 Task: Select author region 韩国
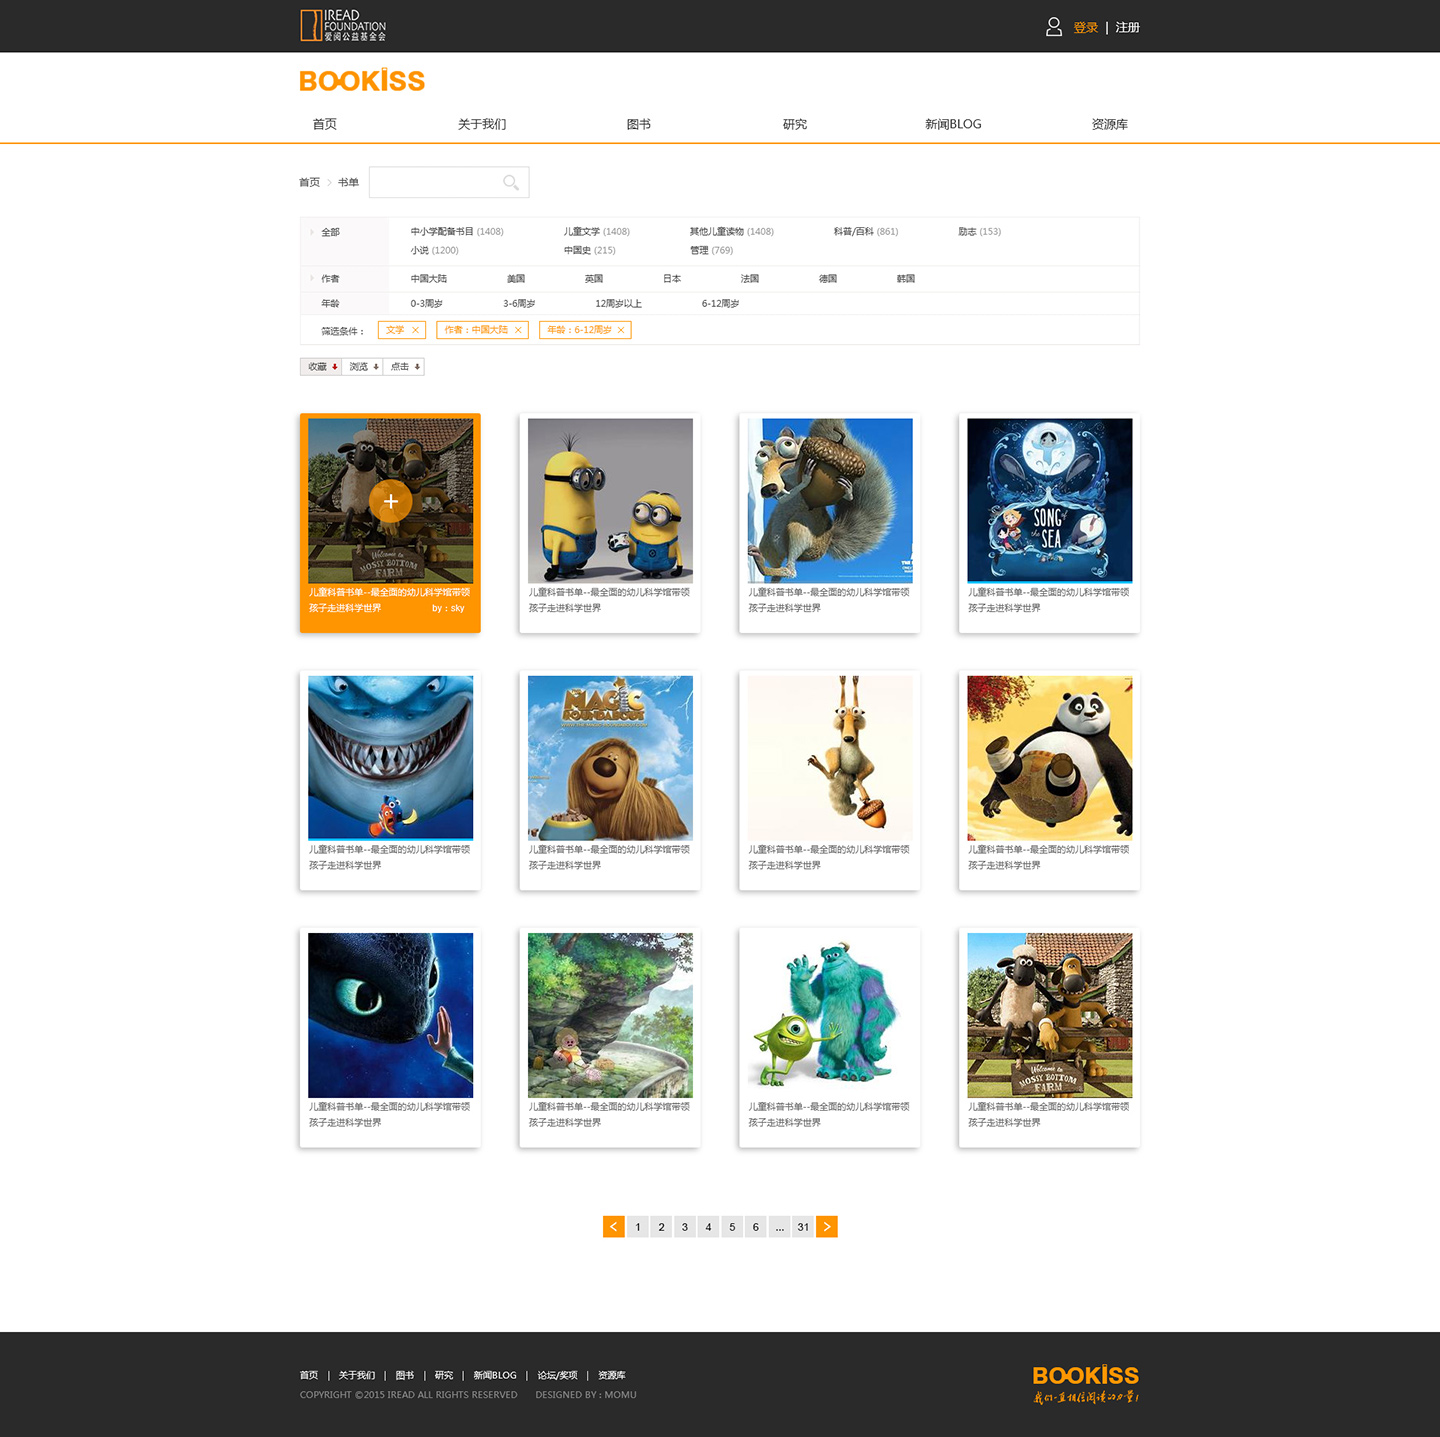click(x=906, y=279)
